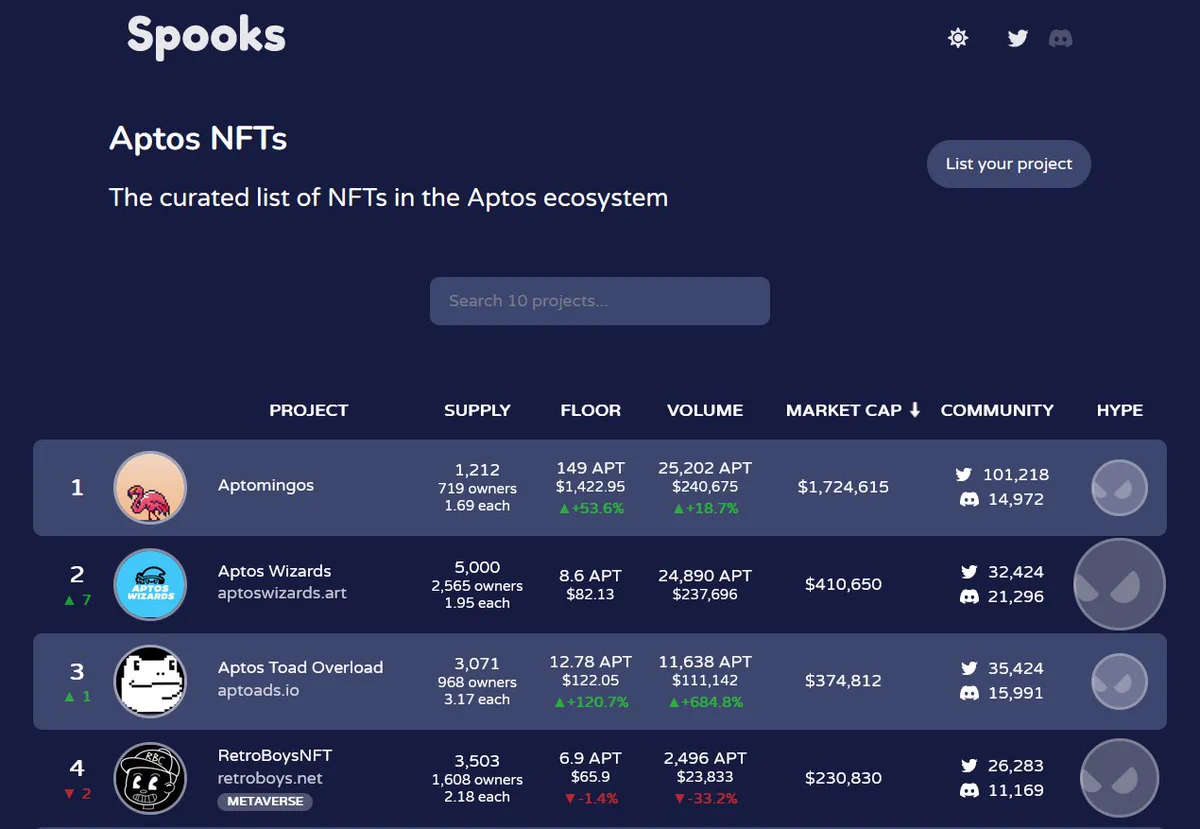Sort the table by Volume column
This screenshot has height=829, width=1200.
tap(705, 410)
